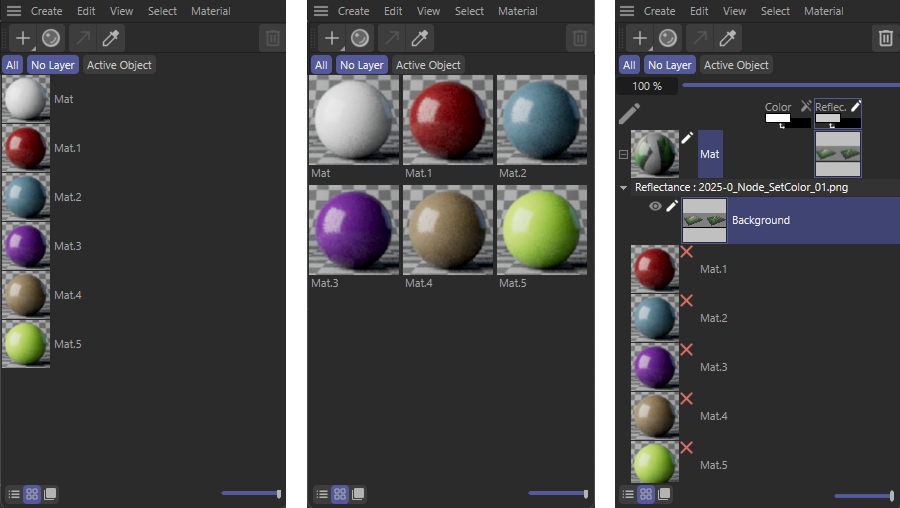Click New Material plus icon in right panel

pos(639,38)
